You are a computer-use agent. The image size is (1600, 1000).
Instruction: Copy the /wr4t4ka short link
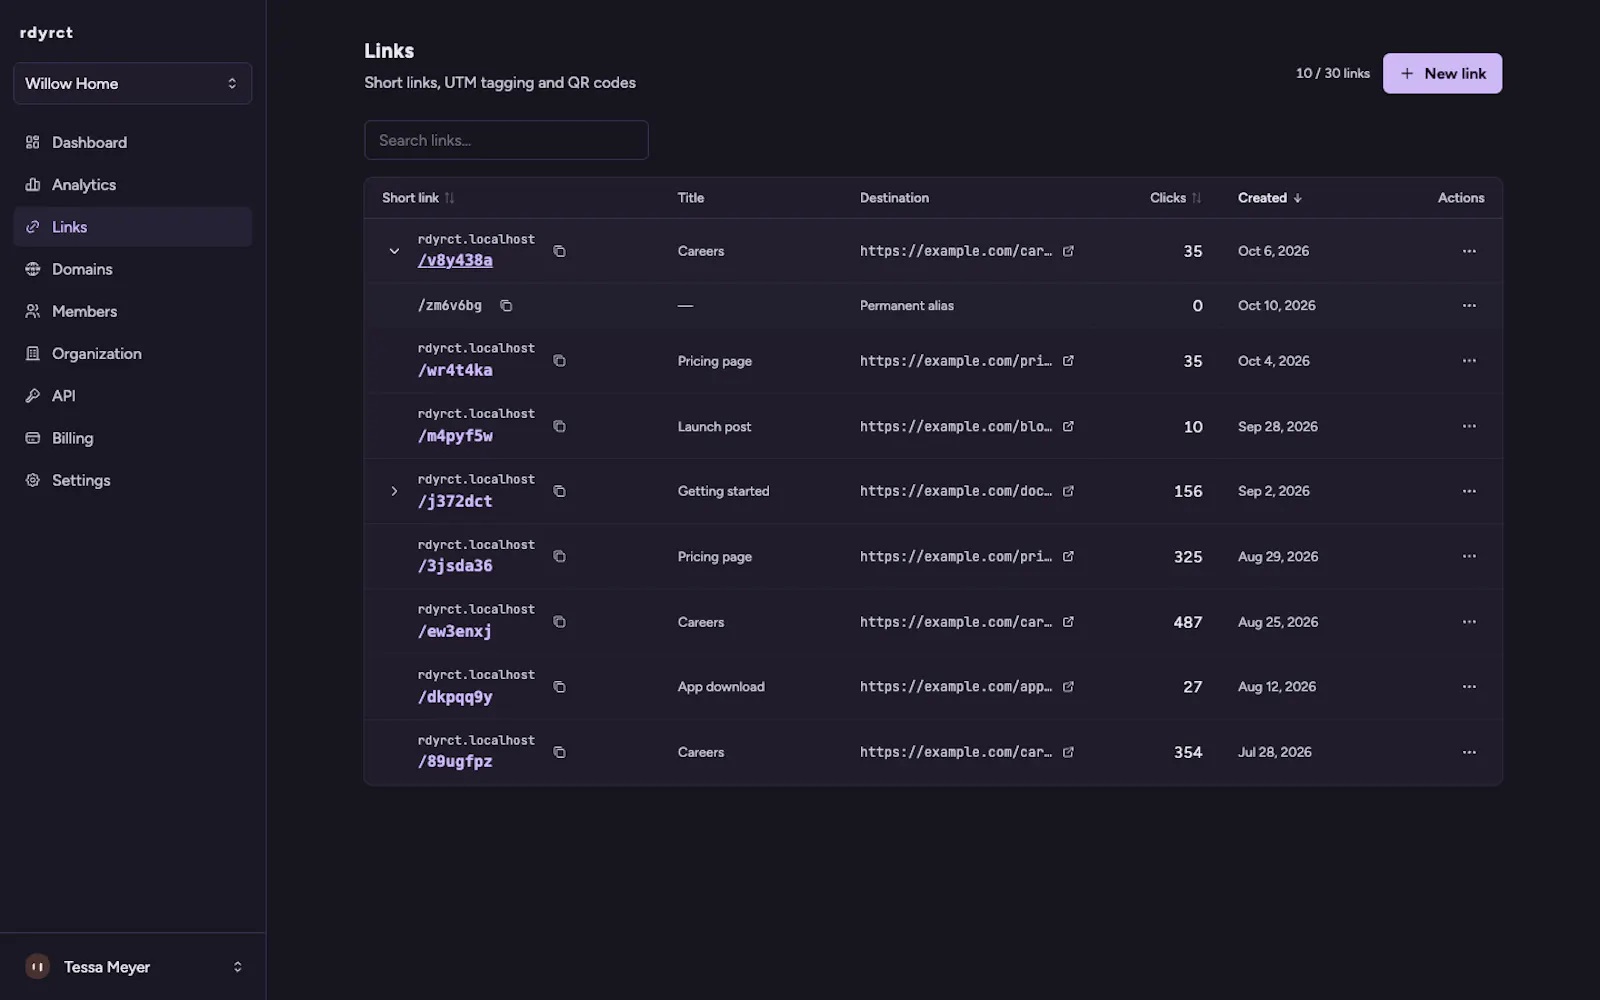tap(559, 361)
